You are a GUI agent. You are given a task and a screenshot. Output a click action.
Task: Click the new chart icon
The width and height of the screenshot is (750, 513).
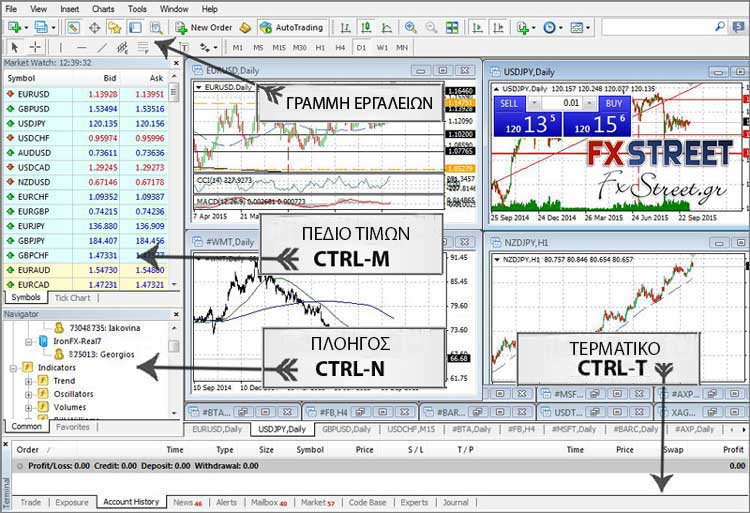pos(14,27)
